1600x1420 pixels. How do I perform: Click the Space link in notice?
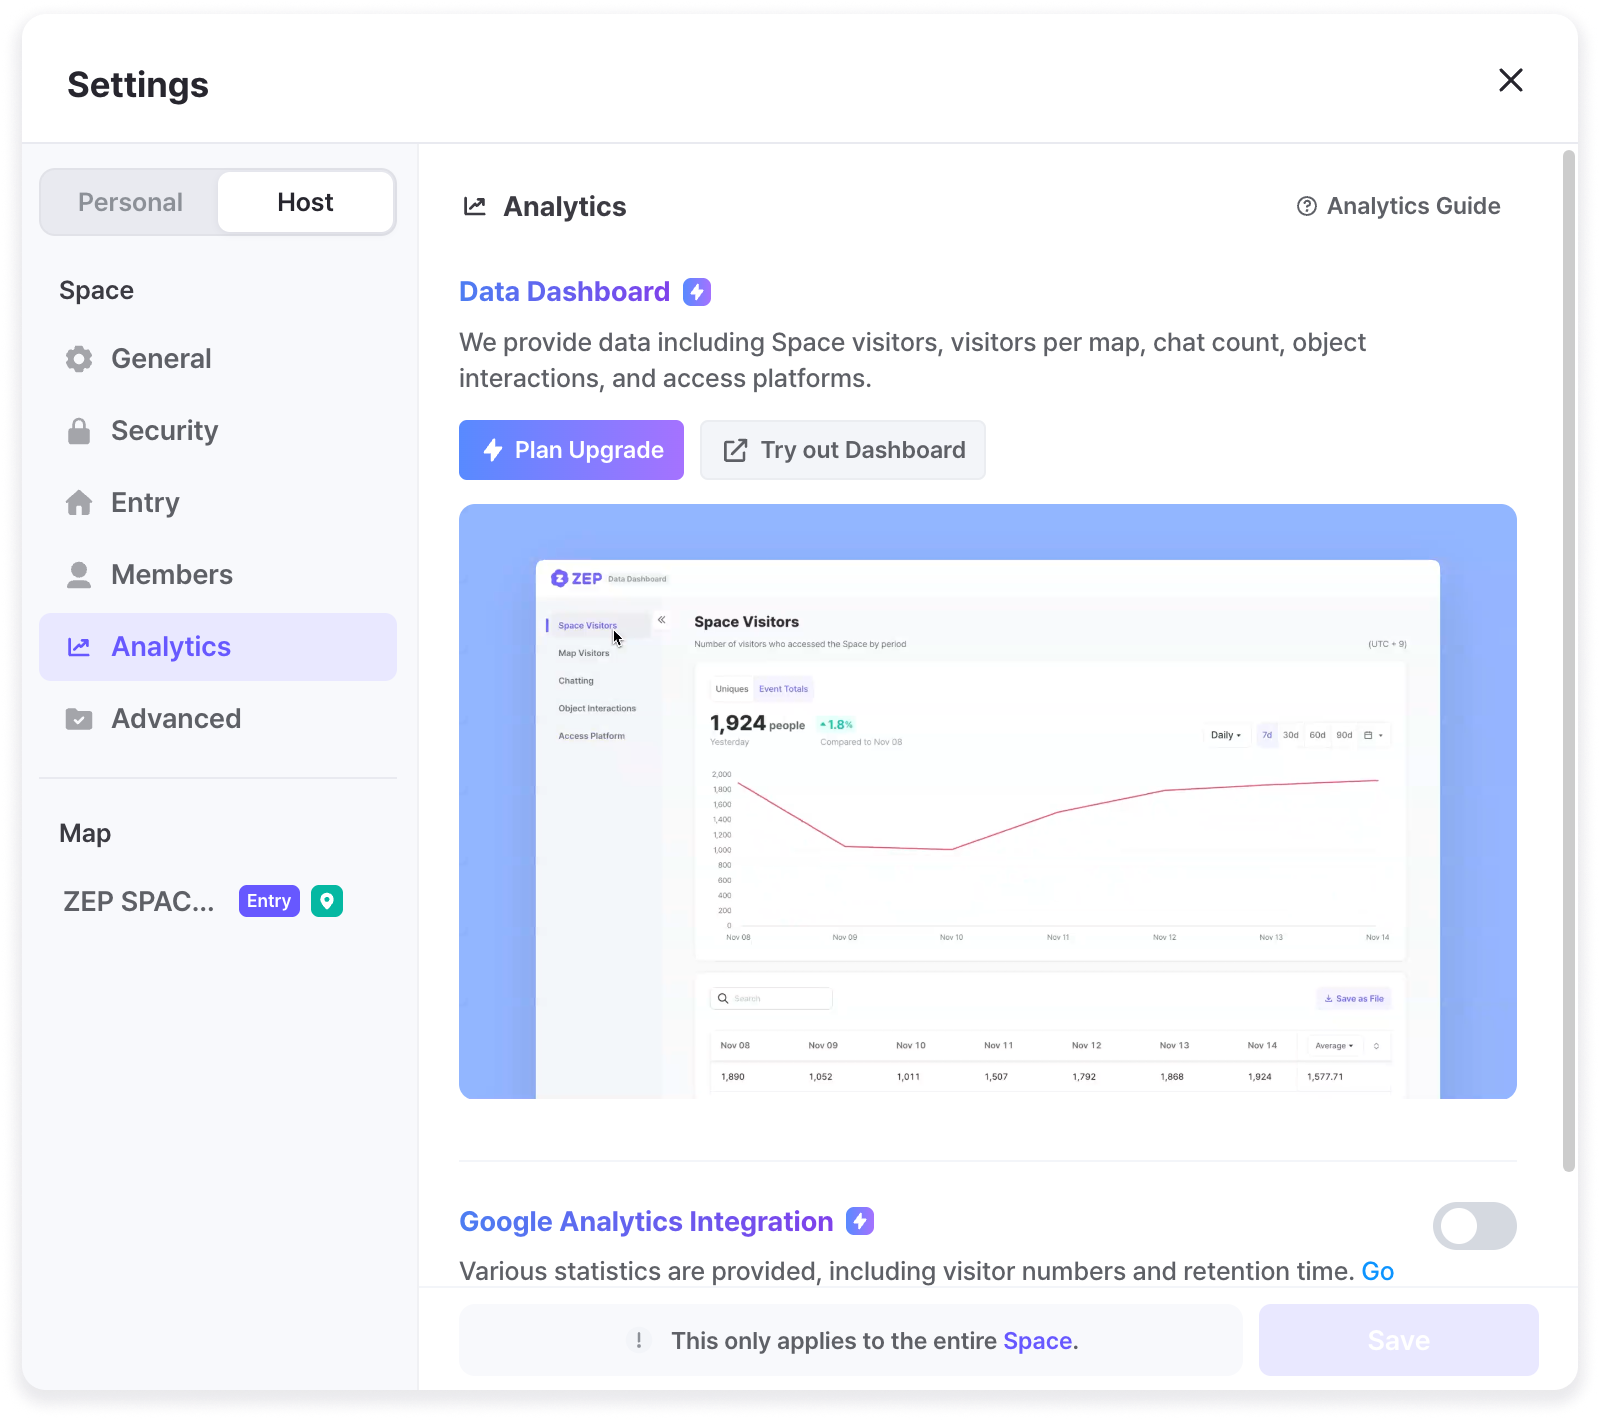pyautogui.click(x=1037, y=1341)
